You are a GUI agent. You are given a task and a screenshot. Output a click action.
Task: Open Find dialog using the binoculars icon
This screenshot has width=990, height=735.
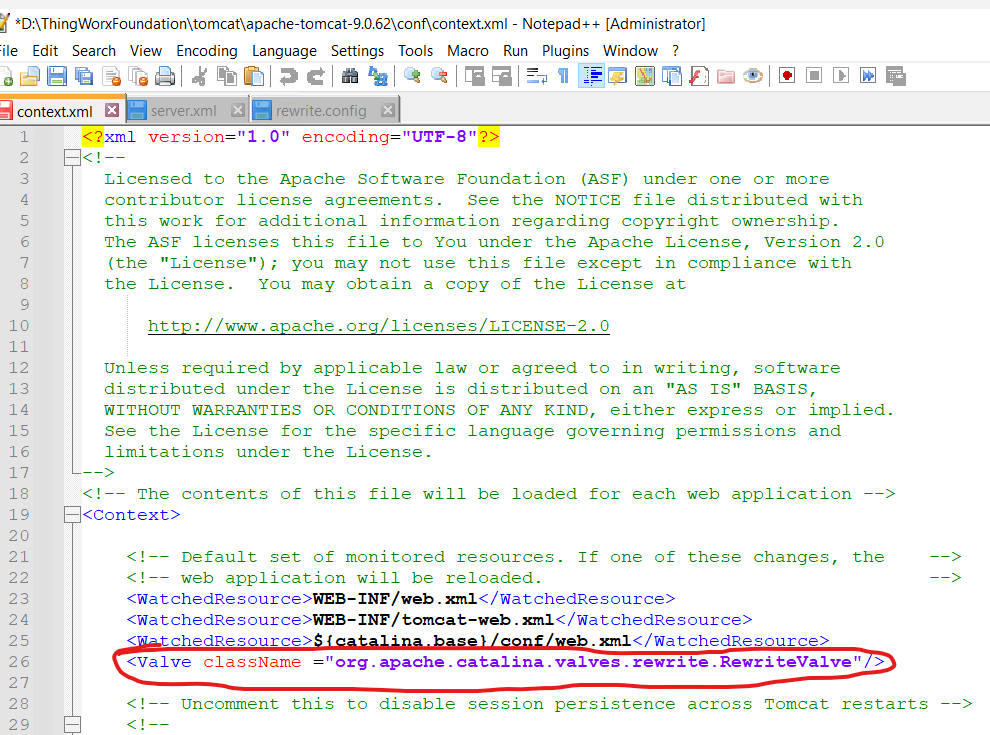[348, 76]
